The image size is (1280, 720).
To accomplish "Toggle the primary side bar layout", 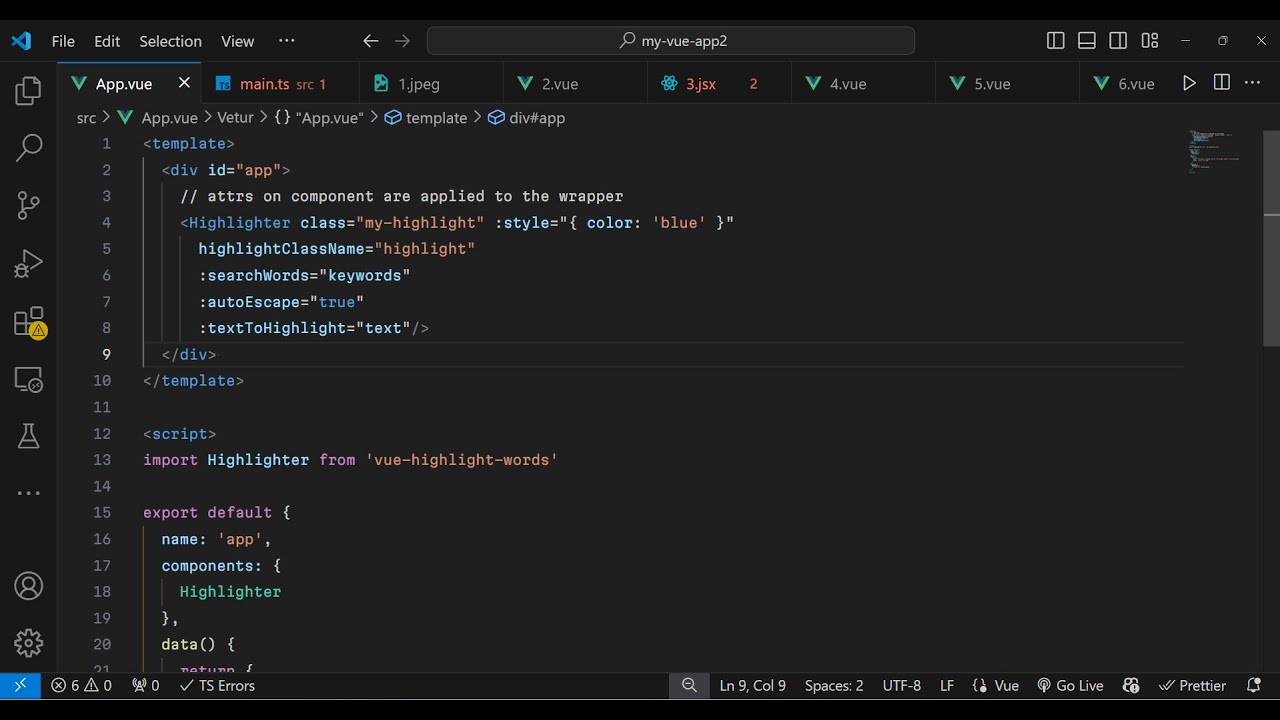I will 1055,41.
